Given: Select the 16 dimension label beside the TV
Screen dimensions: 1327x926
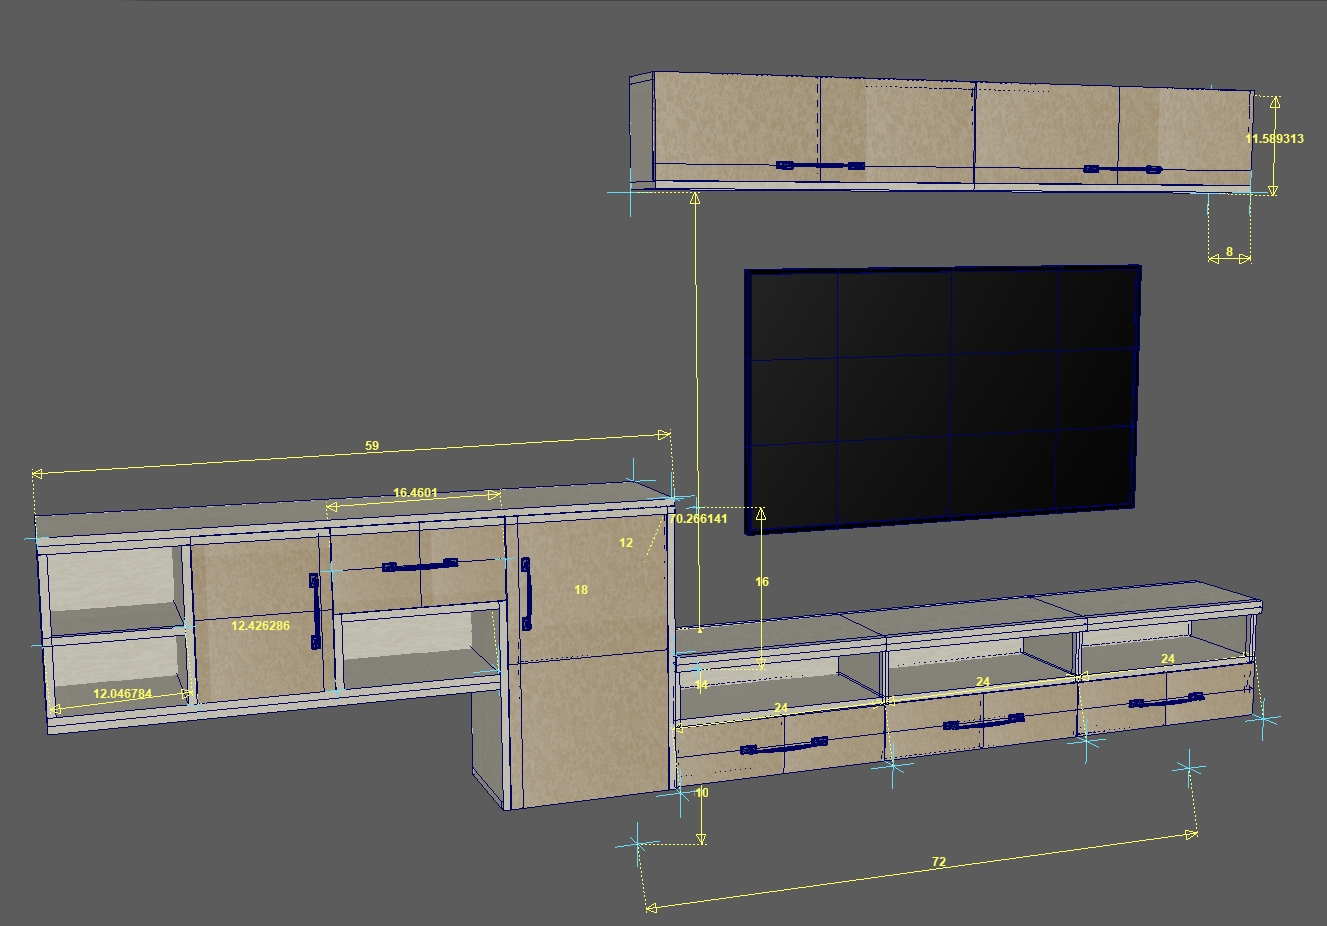Looking at the screenshot, I should click(762, 582).
